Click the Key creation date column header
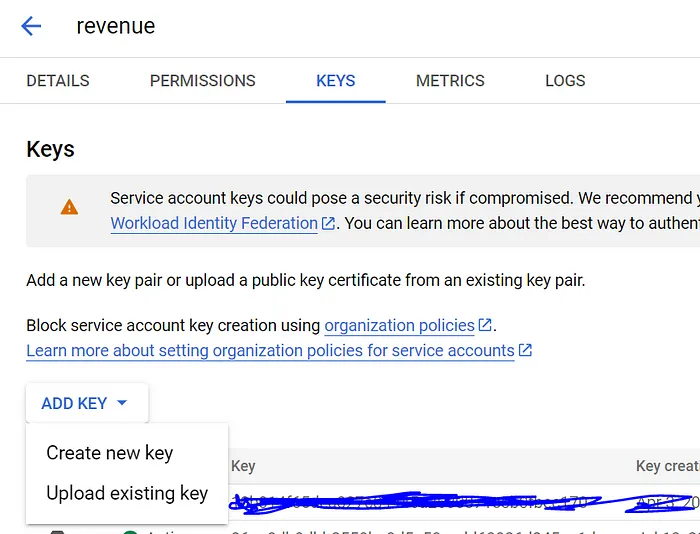 pyautogui.click(x=667, y=466)
